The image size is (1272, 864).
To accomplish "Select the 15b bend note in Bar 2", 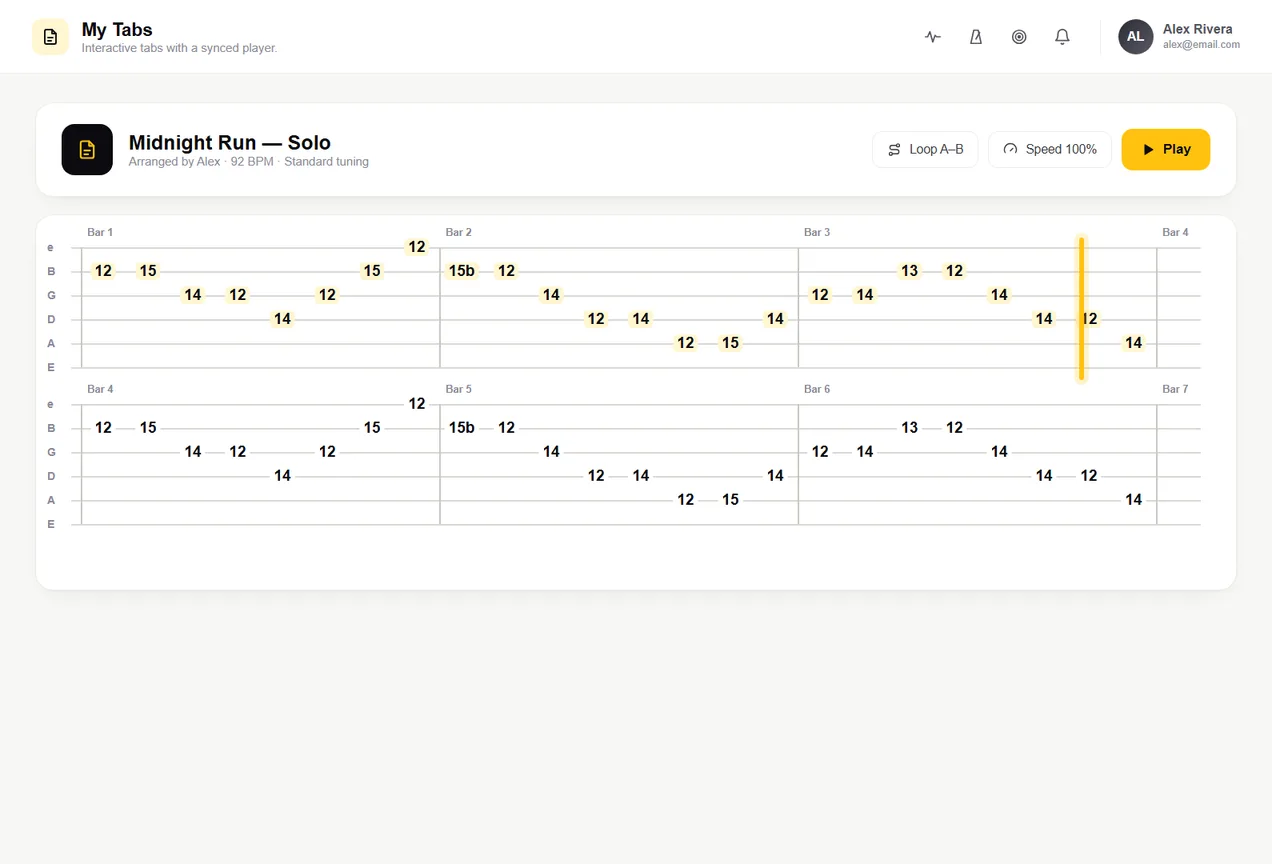I will coord(462,271).
